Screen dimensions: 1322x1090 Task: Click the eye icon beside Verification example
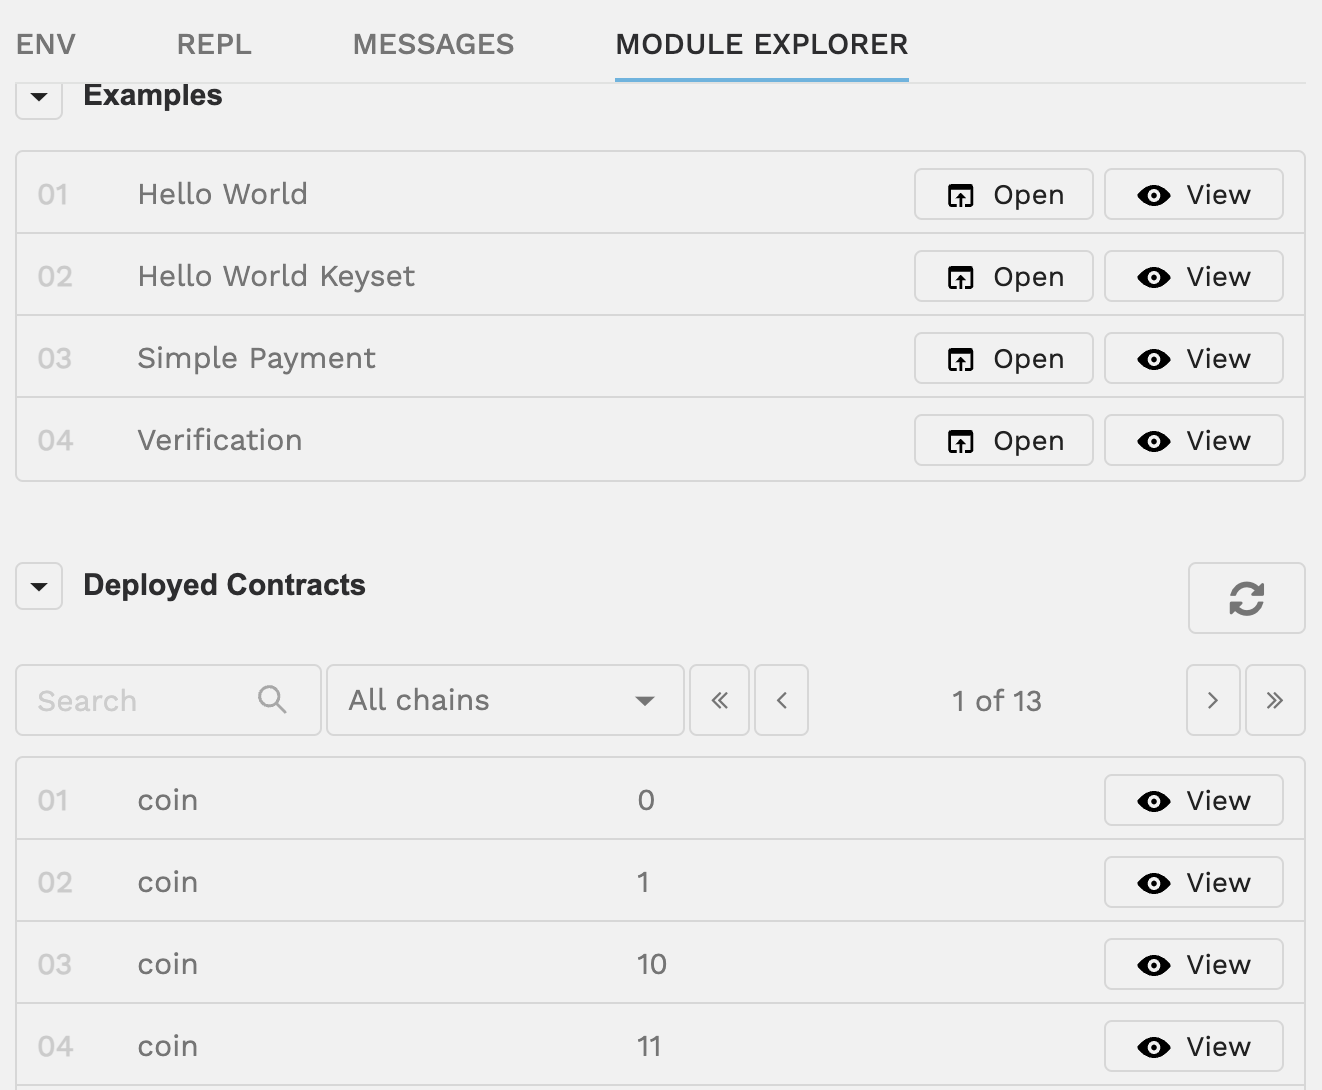(1156, 440)
